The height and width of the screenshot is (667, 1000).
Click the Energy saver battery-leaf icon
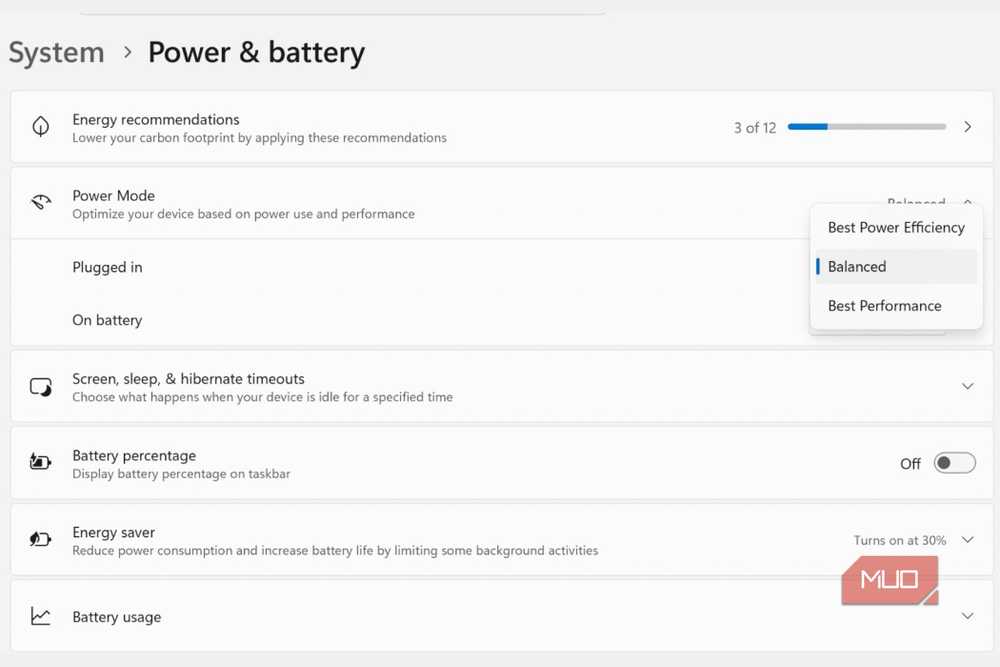41,539
